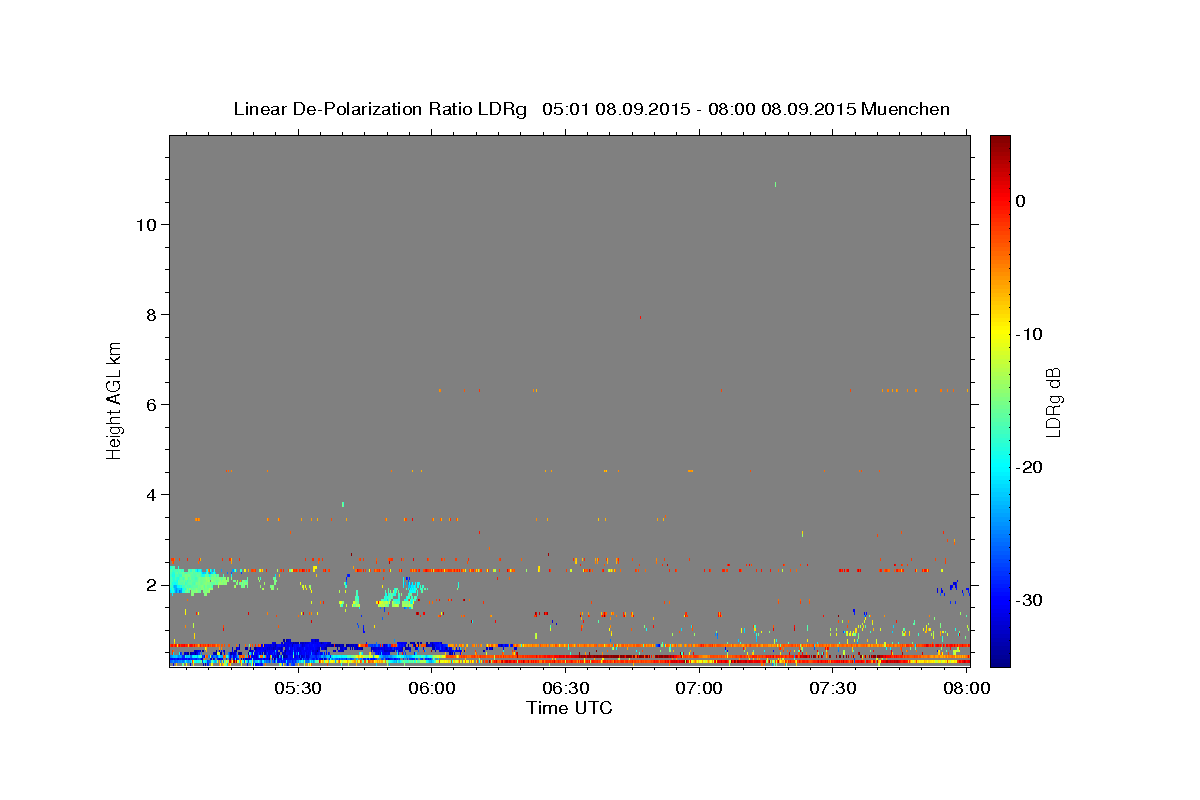
Task: Click the colorbar value -20
Action: pyautogui.click(x=1031, y=467)
